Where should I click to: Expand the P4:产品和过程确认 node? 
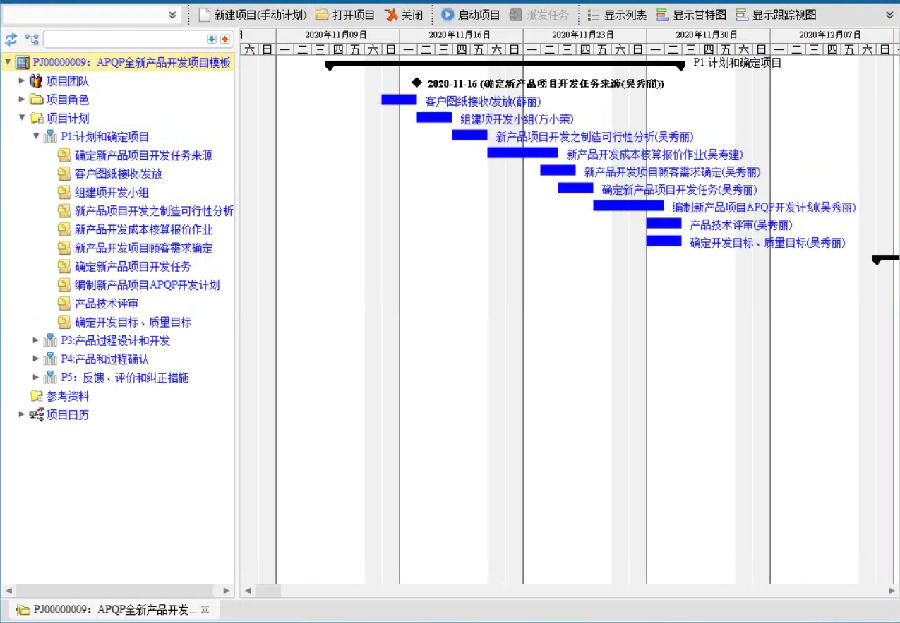coord(36,358)
